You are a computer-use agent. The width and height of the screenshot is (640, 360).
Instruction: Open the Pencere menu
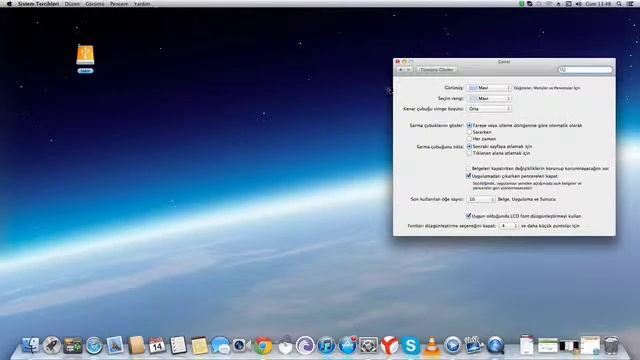(x=119, y=4)
